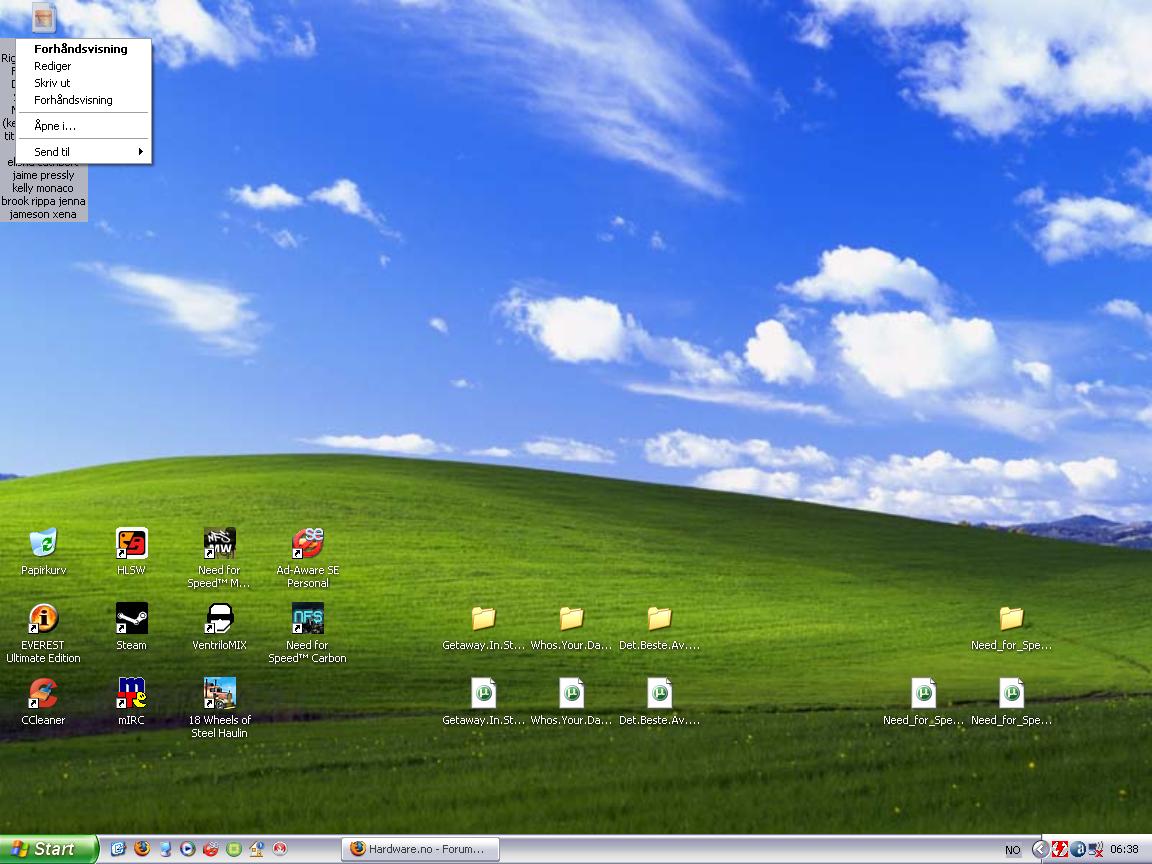Choose bold Forhåndsvisning default menu entry
Viewport: 1152px width, 864px height.
83,49
